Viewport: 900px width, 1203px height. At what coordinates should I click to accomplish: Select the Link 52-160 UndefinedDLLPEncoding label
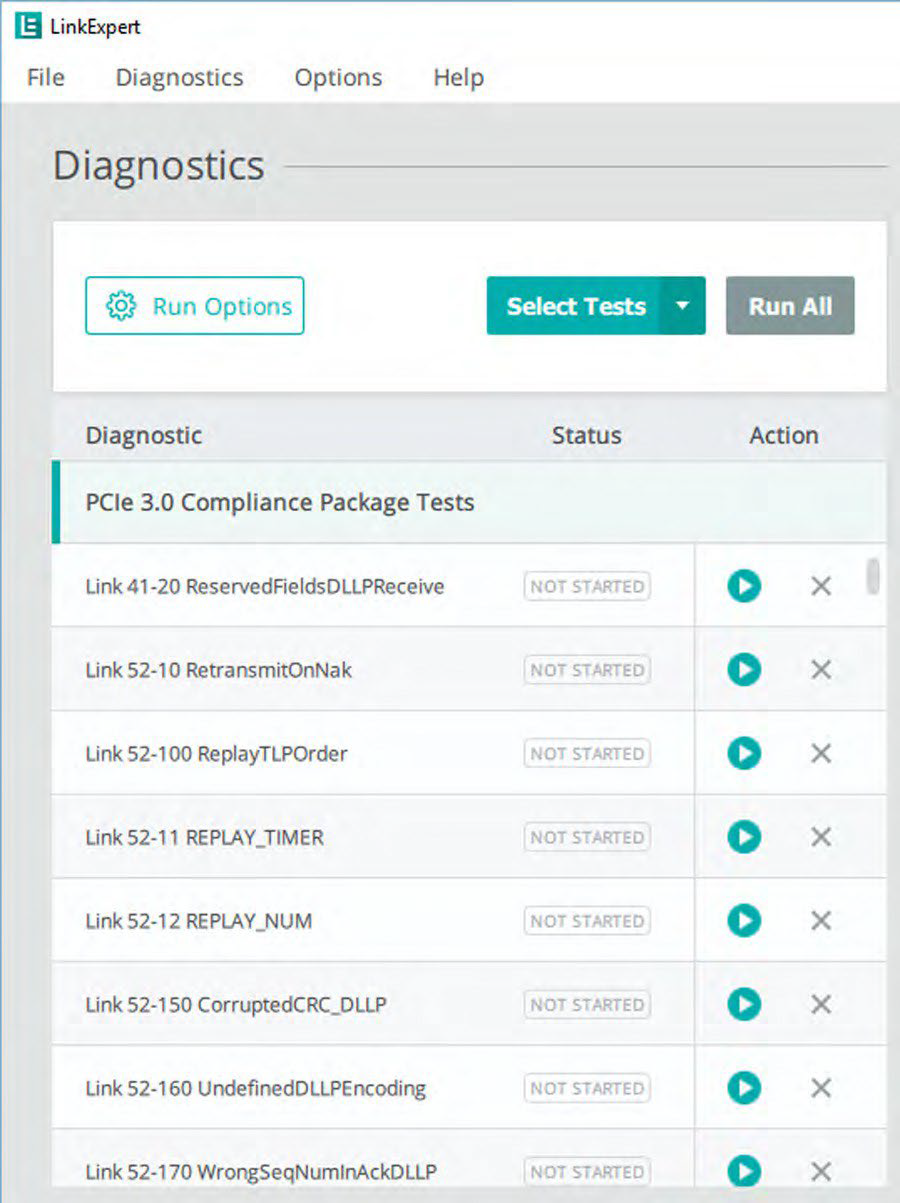[256, 1088]
